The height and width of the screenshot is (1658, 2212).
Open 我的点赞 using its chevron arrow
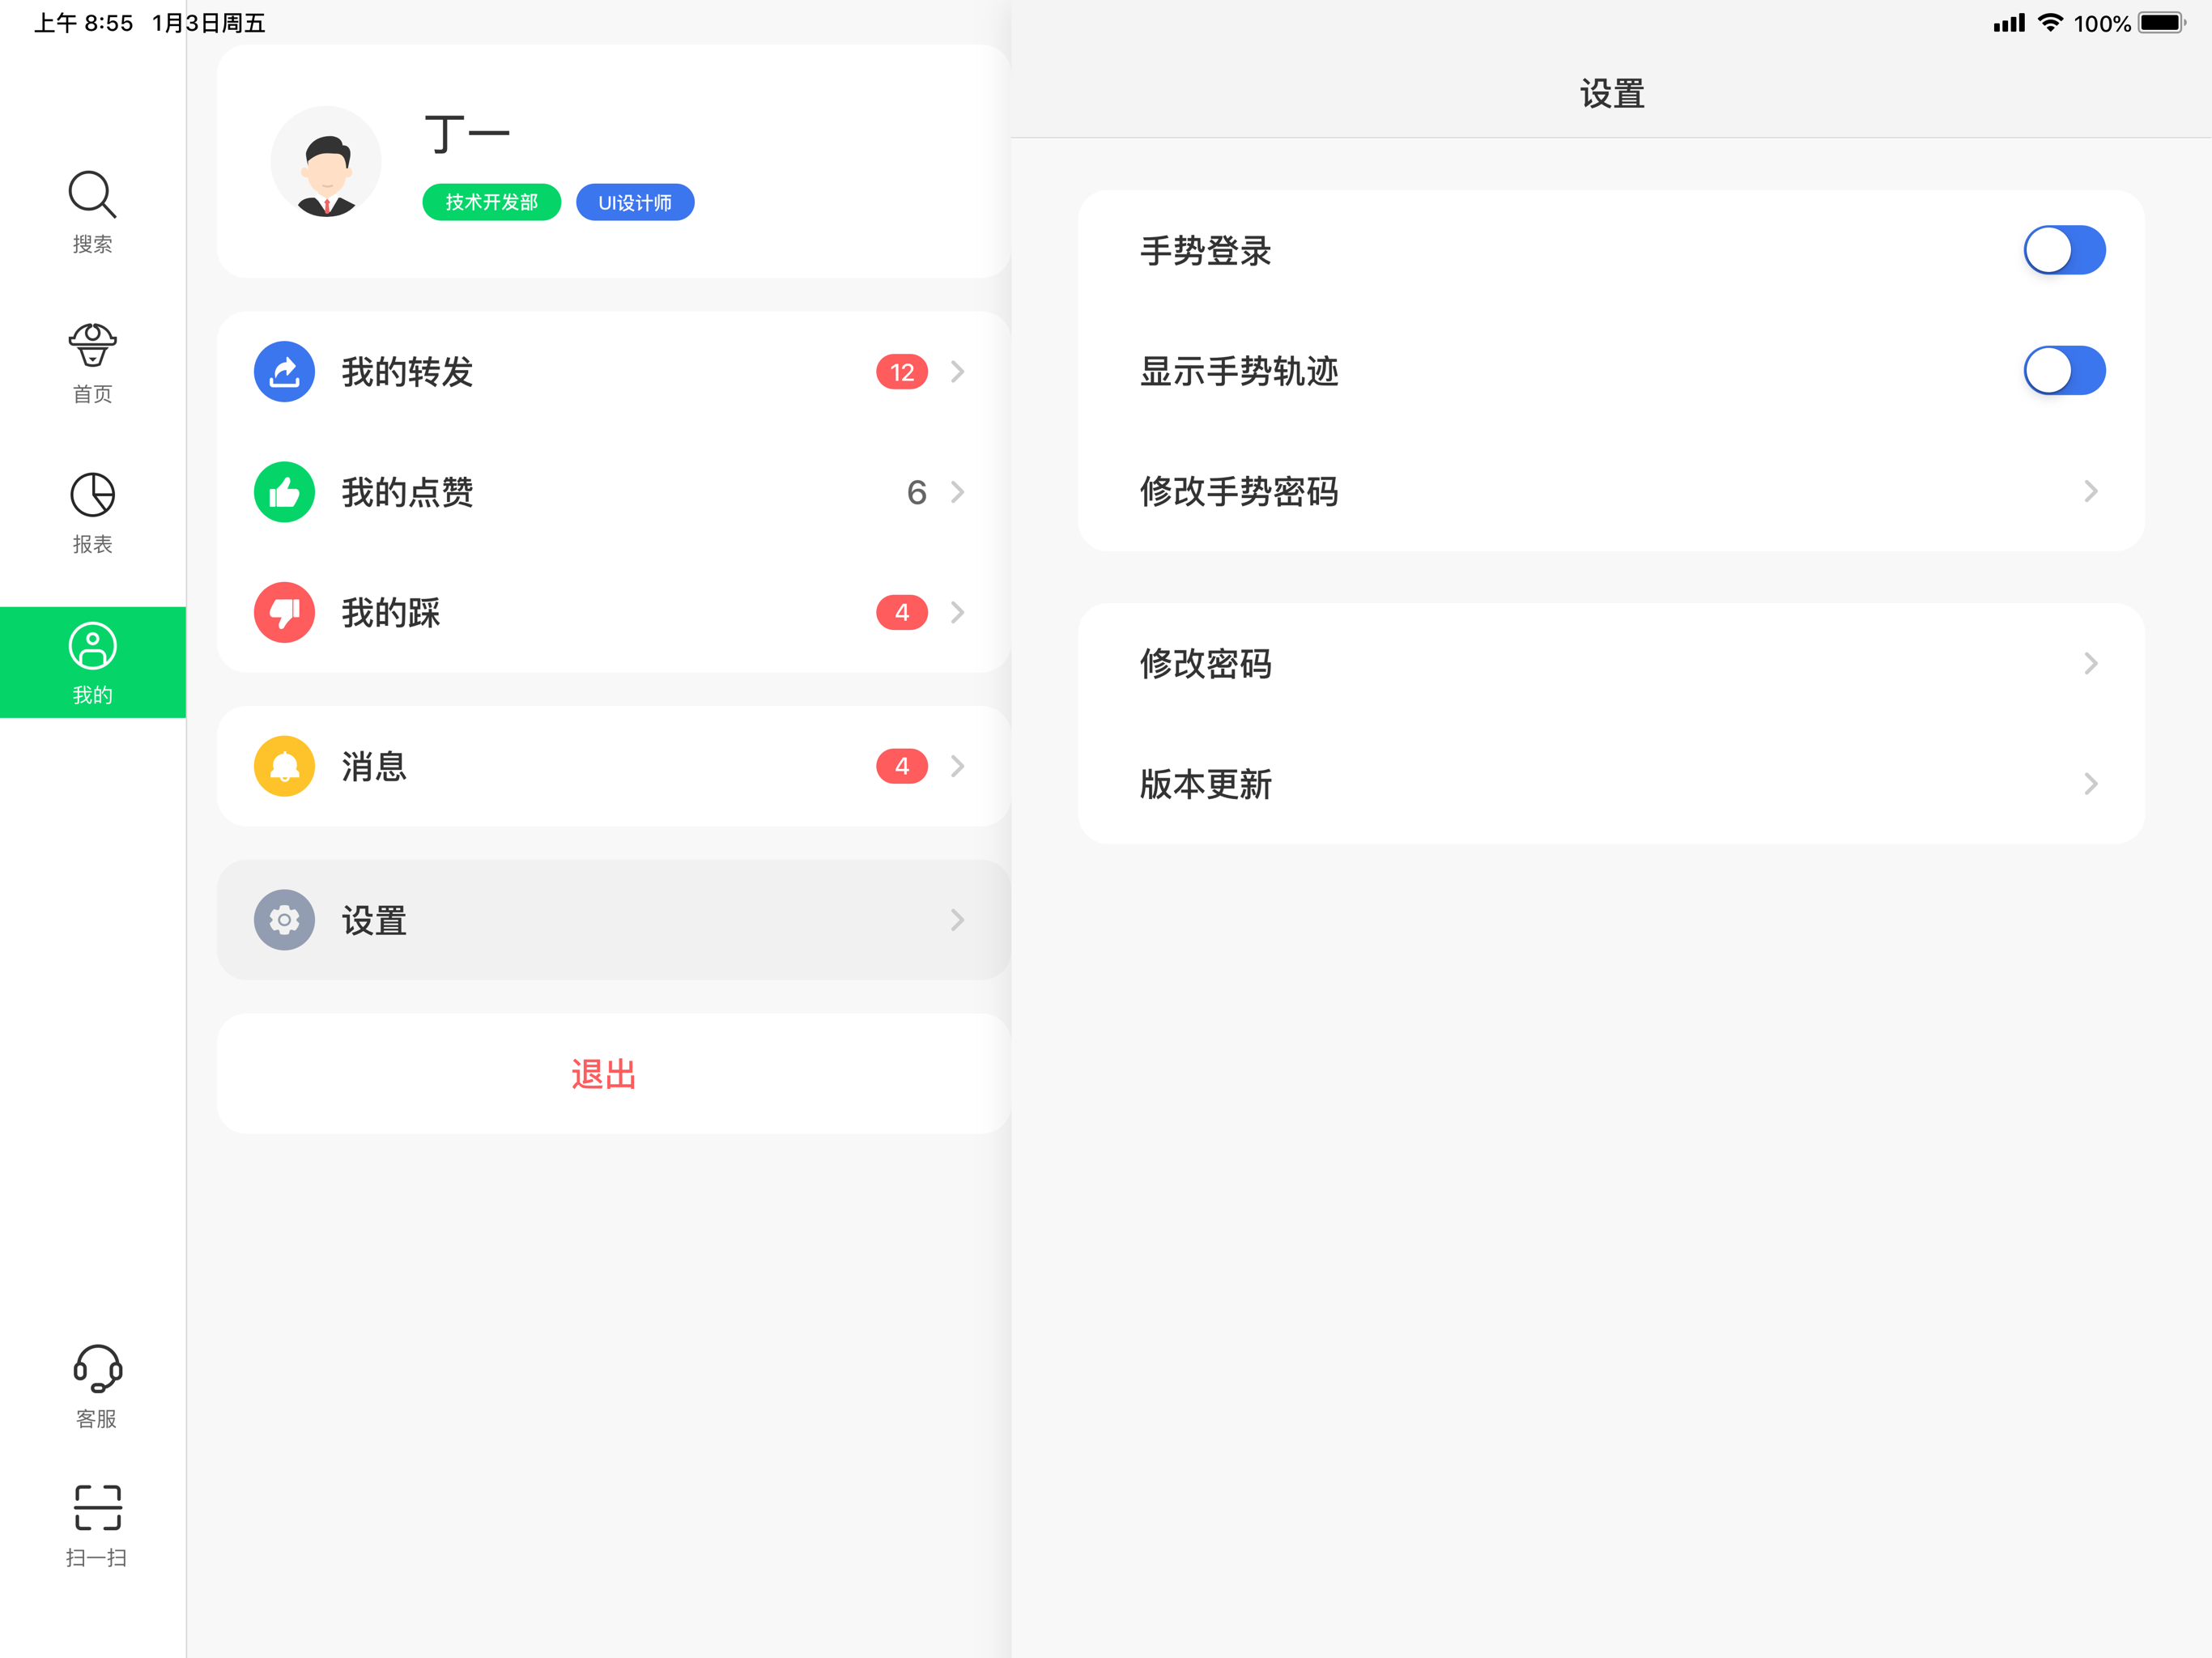pos(957,492)
